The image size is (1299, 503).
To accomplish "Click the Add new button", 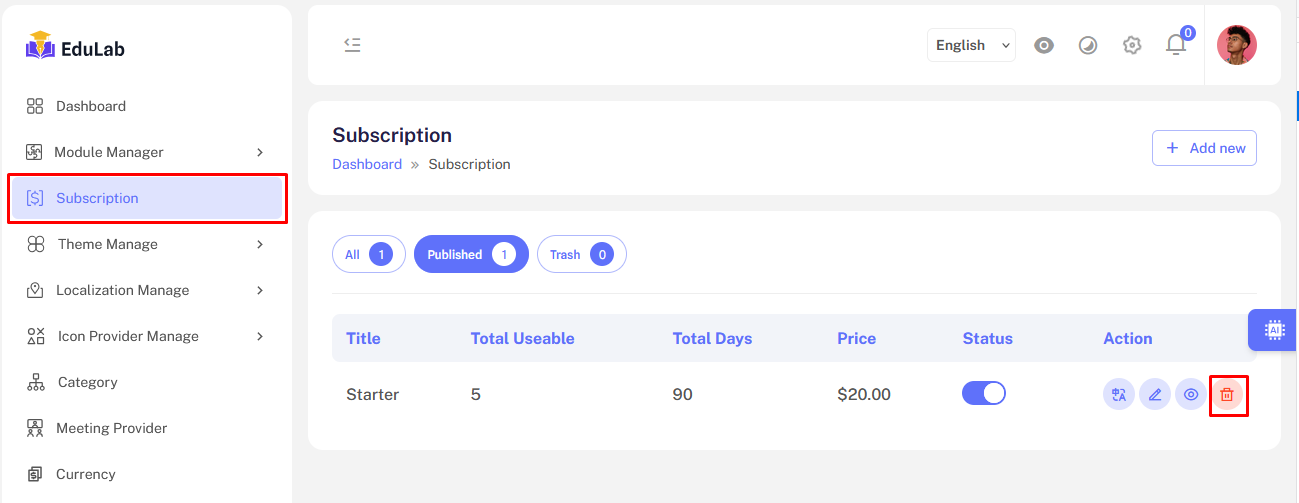I will 1204,148.
